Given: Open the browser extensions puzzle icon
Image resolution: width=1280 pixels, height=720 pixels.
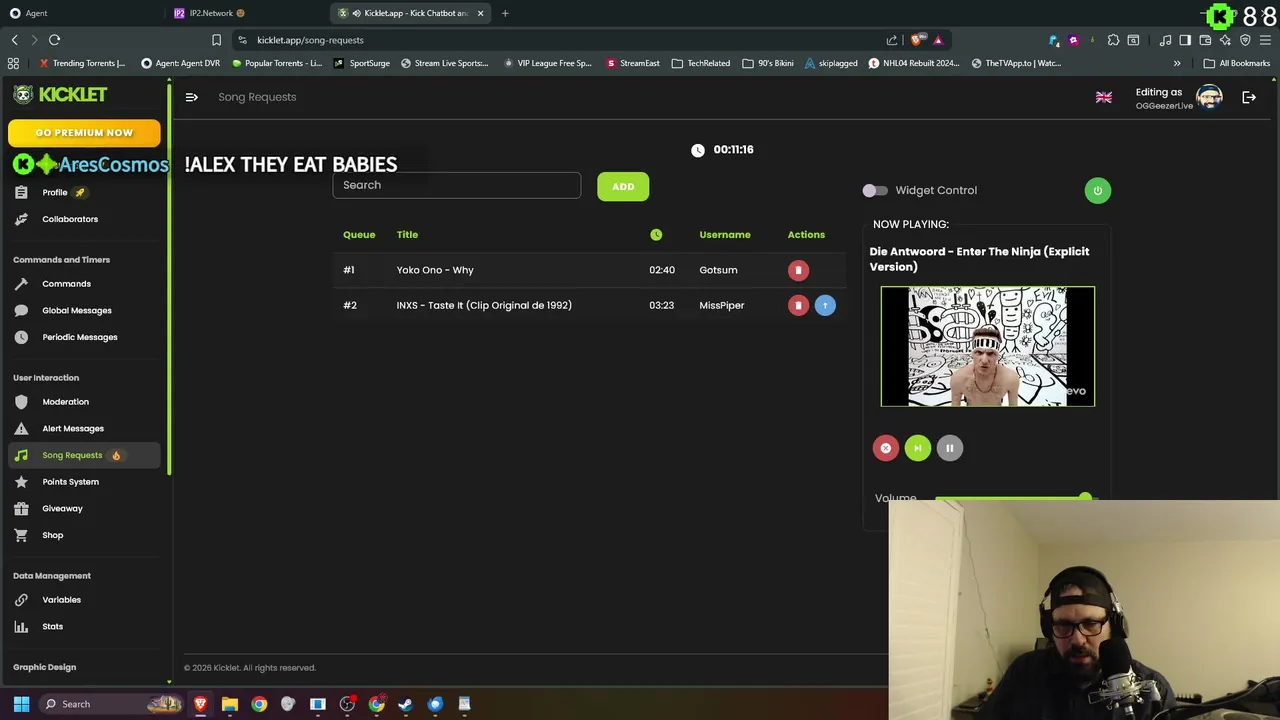Looking at the screenshot, I should pyautogui.click(x=1113, y=40).
